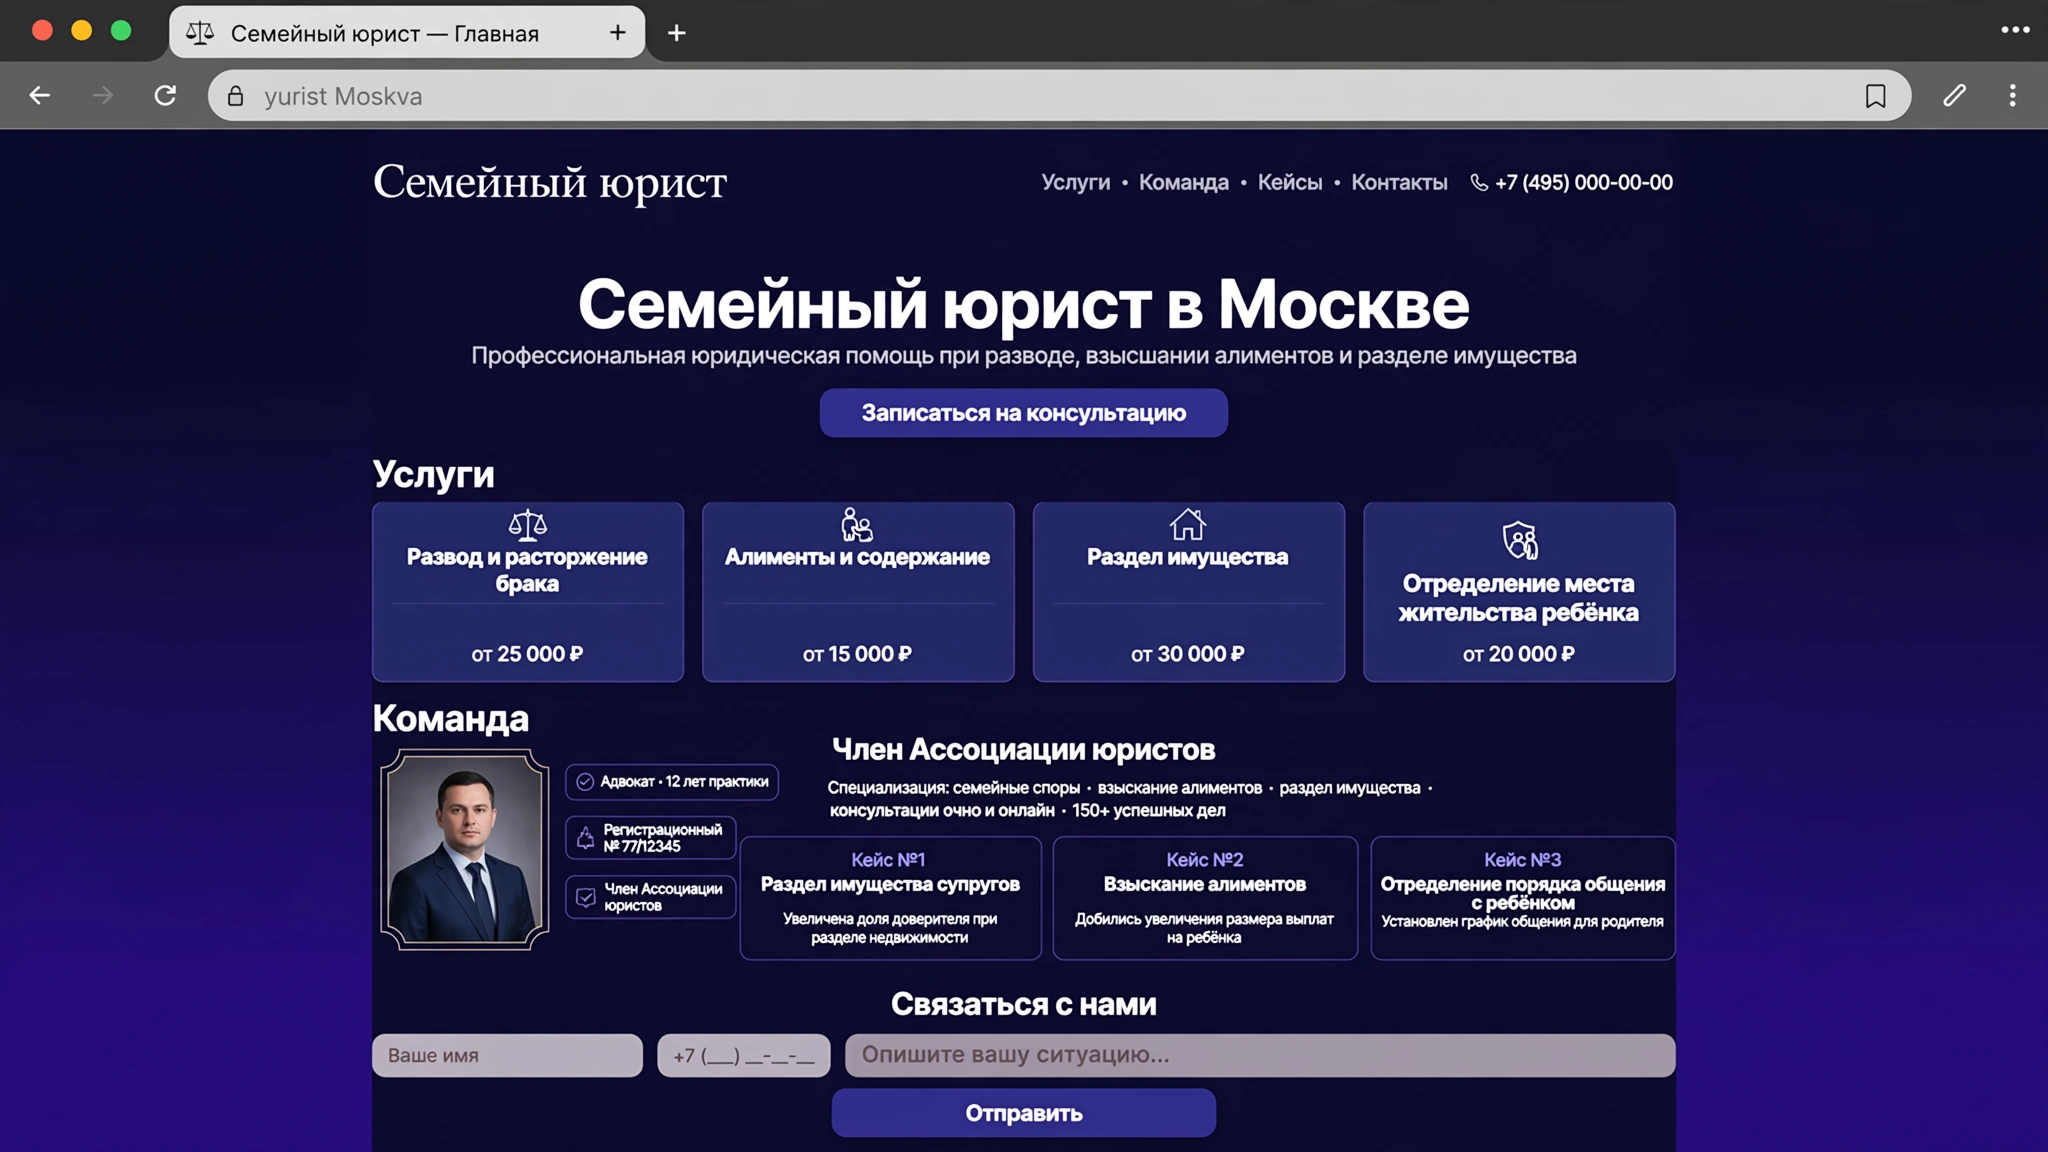
Task: Open the Контакты navigation link
Action: tap(1399, 183)
